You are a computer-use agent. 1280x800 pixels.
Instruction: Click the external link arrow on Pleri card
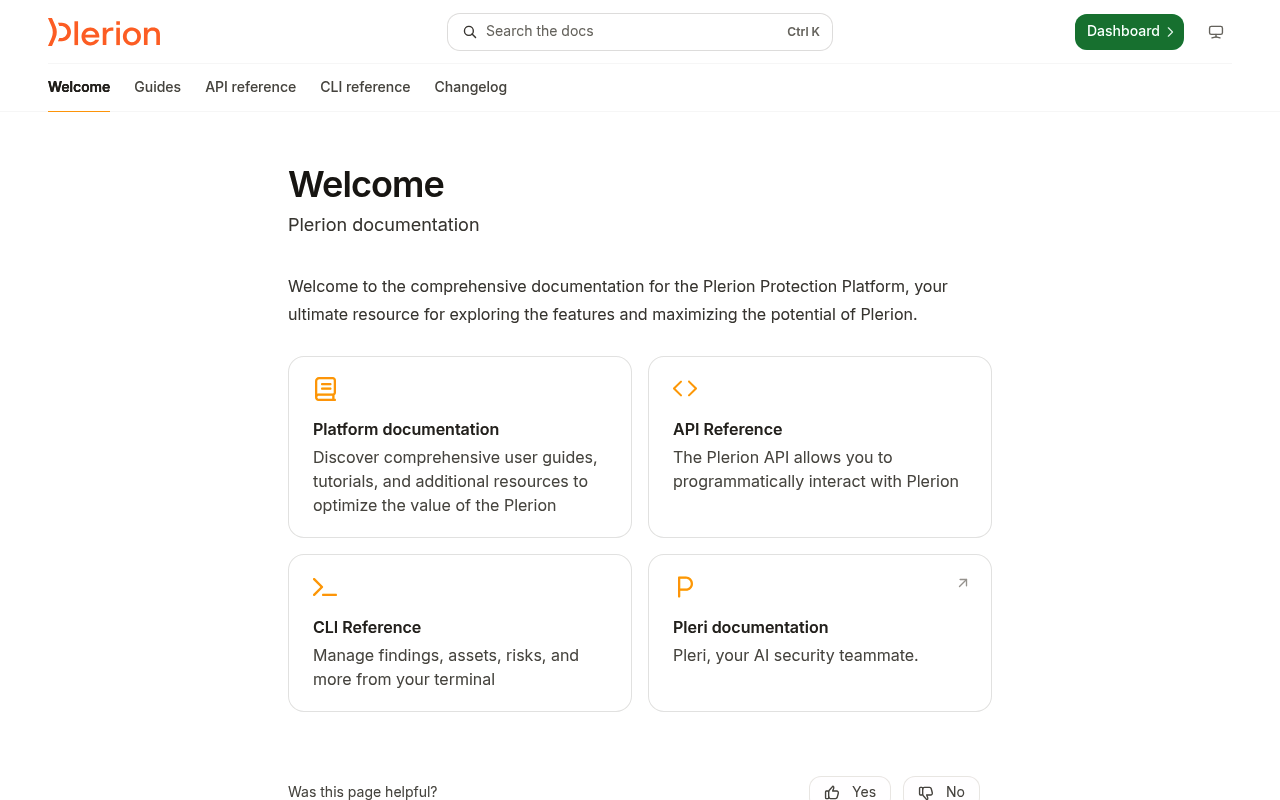(x=963, y=583)
